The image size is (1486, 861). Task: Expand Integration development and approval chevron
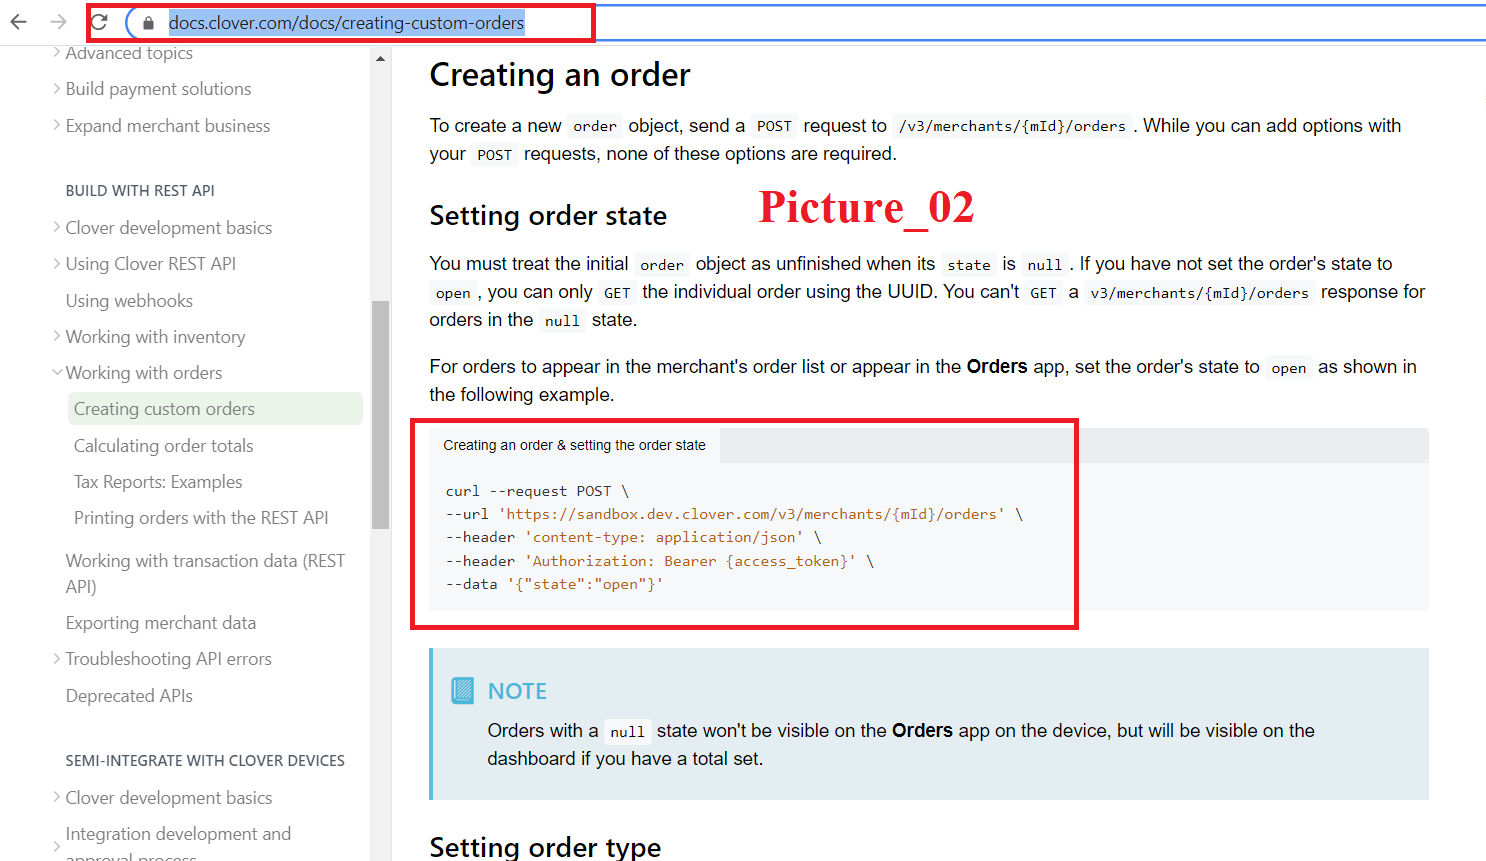point(56,846)
